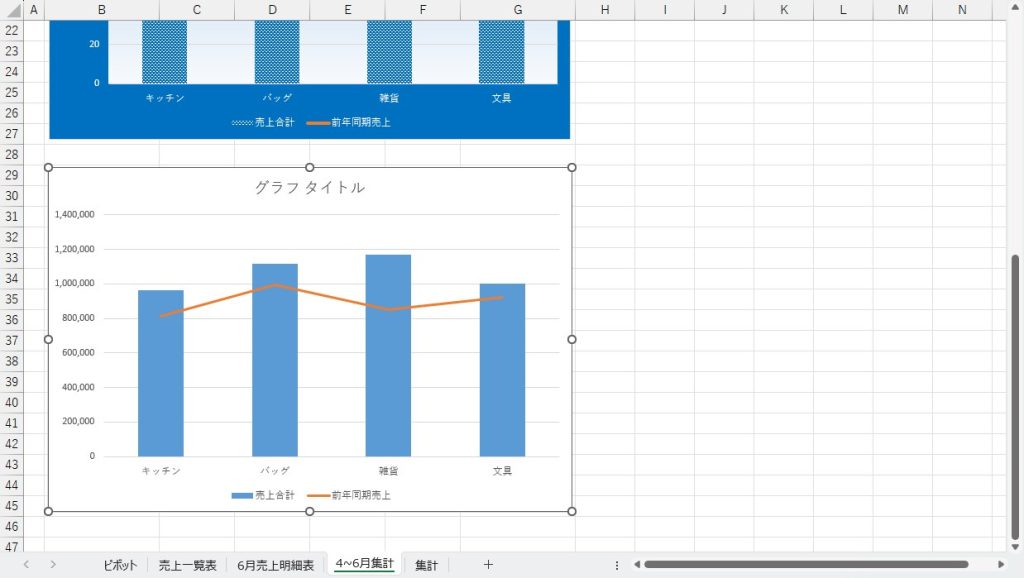The height and width of the screenshot is (578, 1024).
Task: Click the horizontal scrollbar left arrow
Action: (x=636, y=565)
